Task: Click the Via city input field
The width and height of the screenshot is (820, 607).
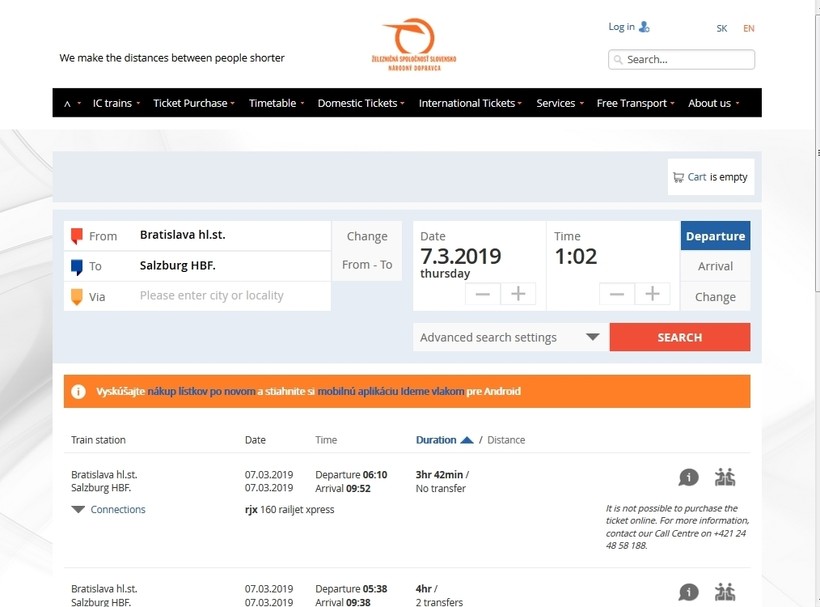Action: point(232,296)
